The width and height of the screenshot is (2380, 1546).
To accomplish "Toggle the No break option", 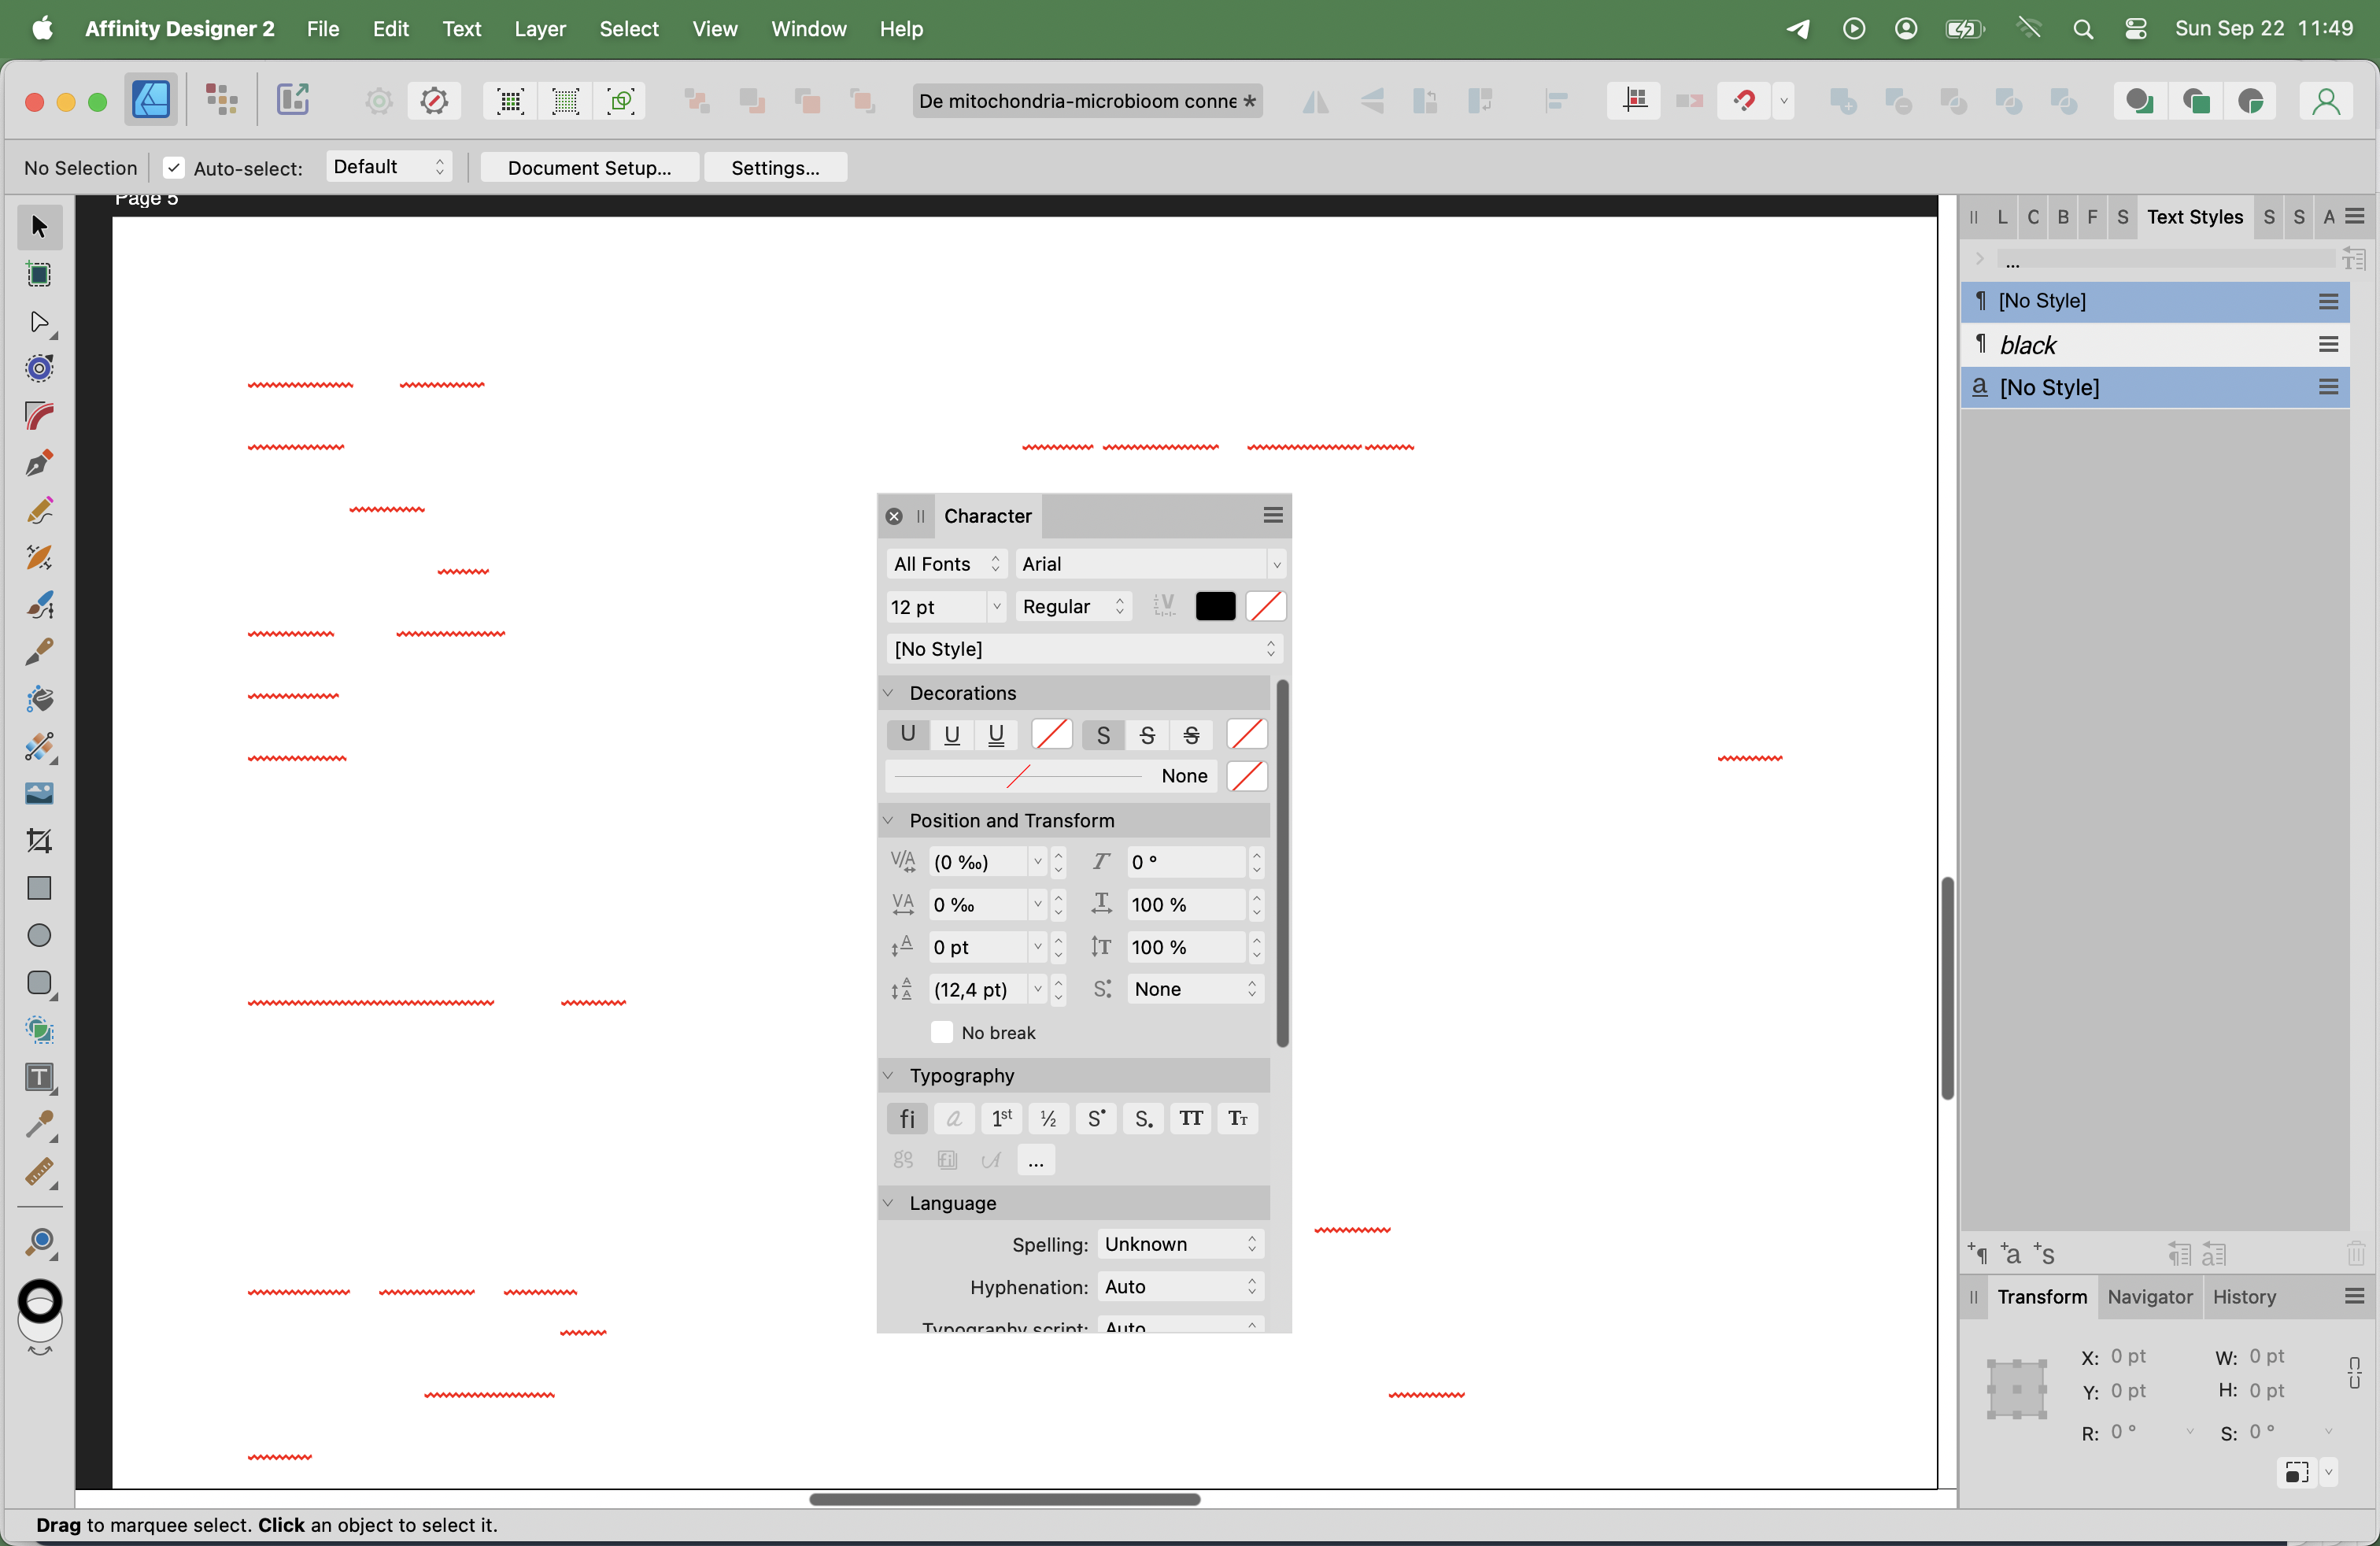I will pyautogui.click(x=941, y=1032).
